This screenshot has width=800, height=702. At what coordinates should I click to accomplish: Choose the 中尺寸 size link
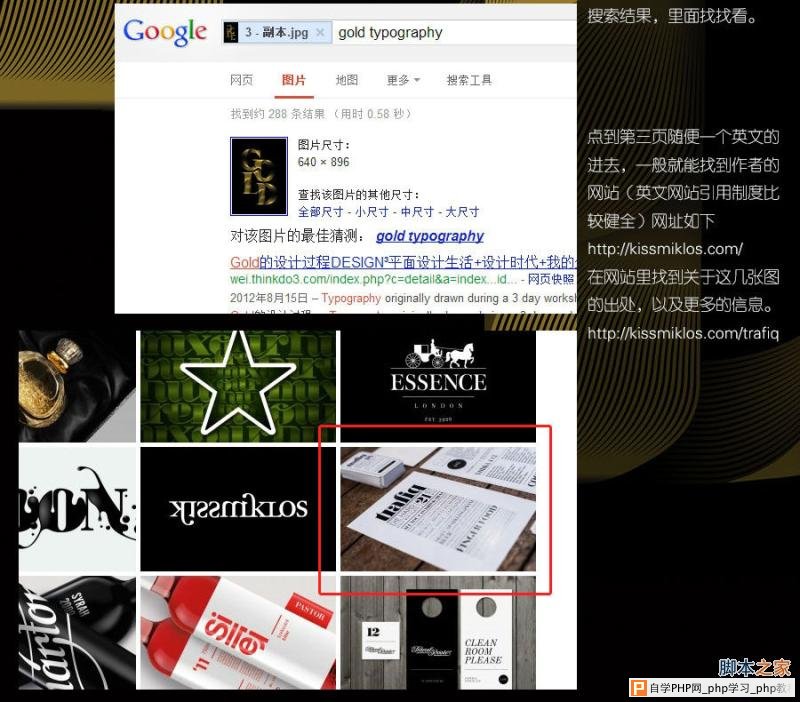point(417,211)
